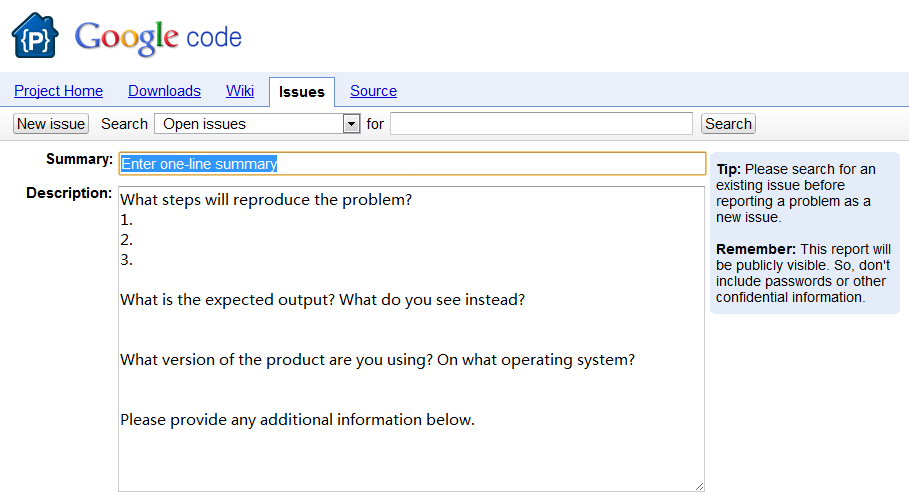Open the Wiki tab
This screenshot has width=909, height=497.
pyautogui.click(x=240, y=91)
